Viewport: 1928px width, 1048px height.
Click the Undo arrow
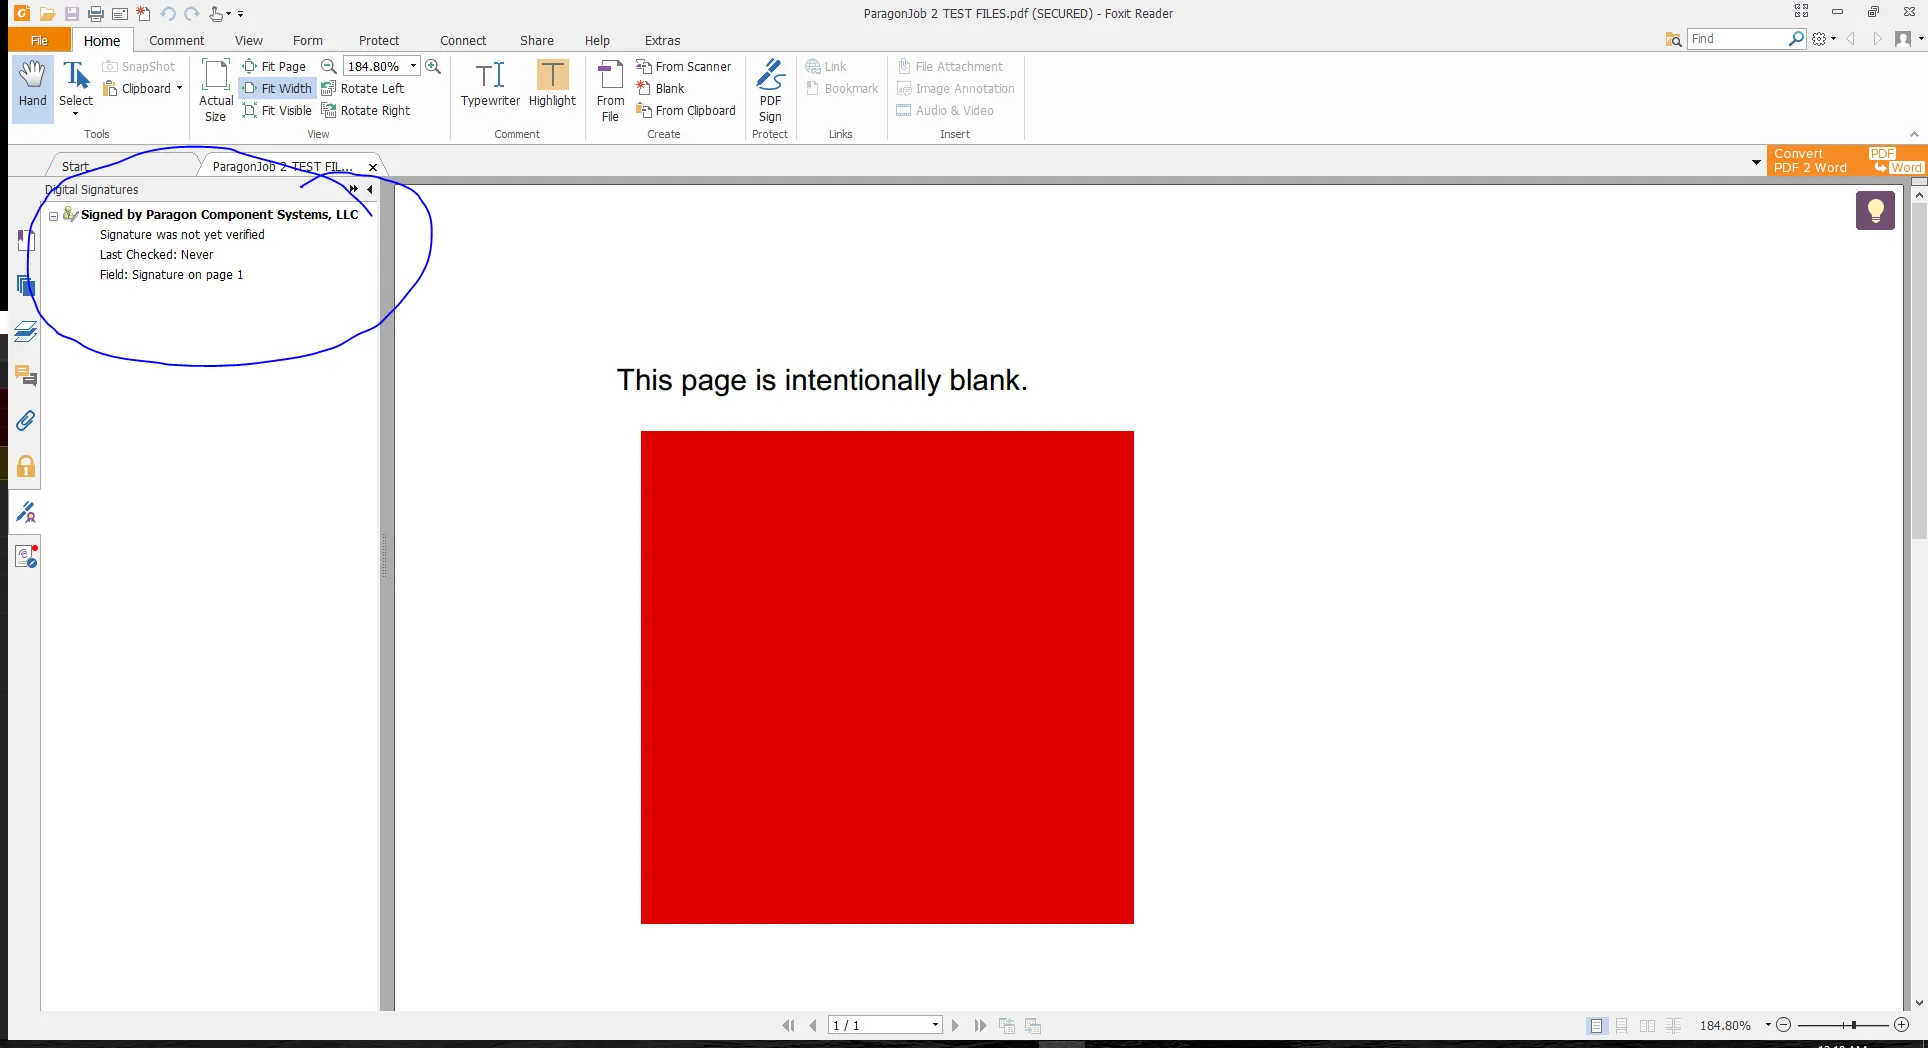(x=167, y=13)
